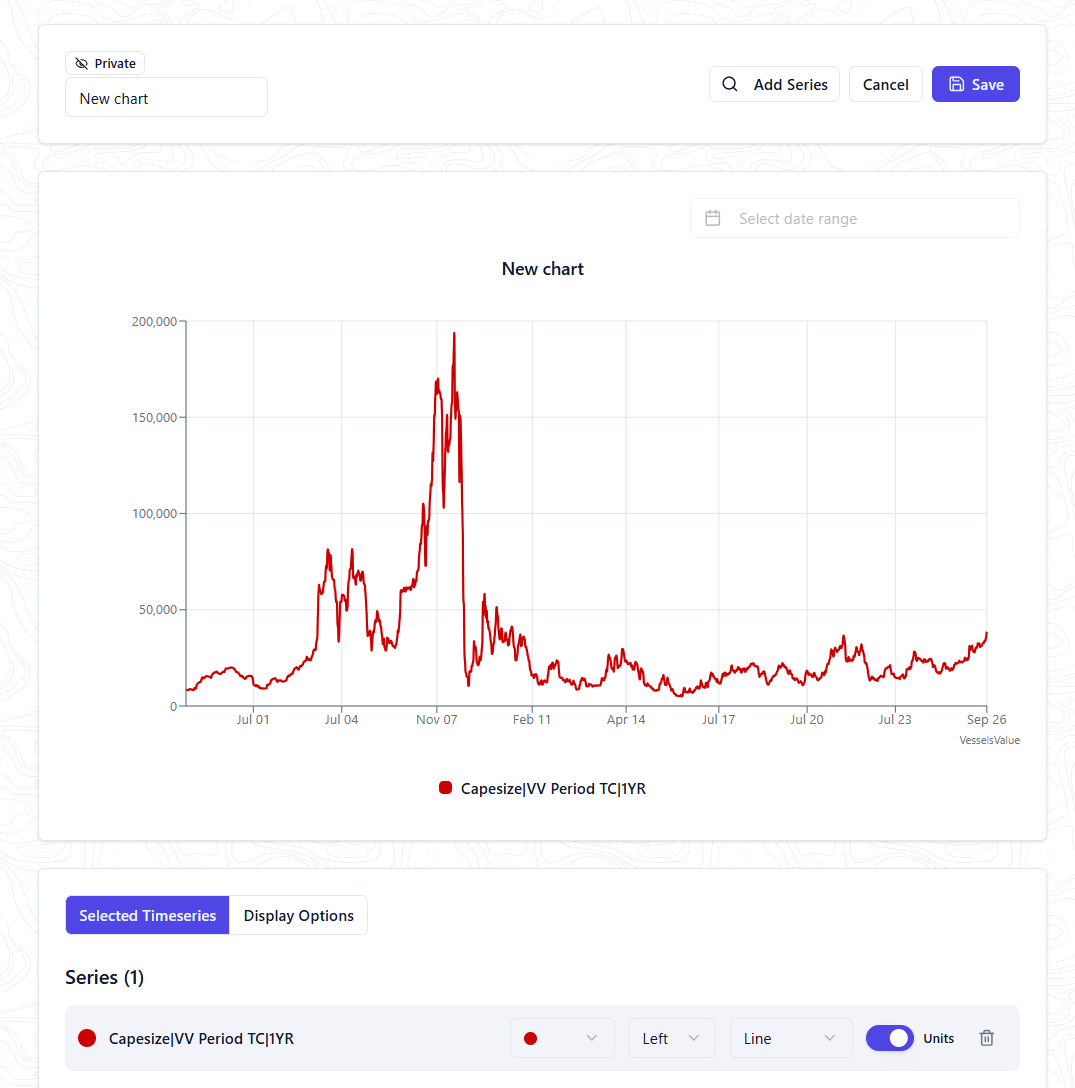Click the Sep 26 x-axis label
The height and width of the screenshot is (1088, 1075).
tap(986, 720)
